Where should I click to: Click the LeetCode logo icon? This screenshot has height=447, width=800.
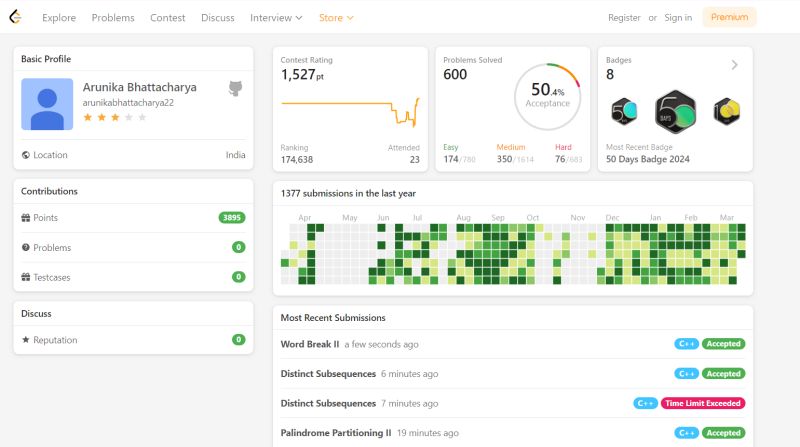click(x=16, y=17)
